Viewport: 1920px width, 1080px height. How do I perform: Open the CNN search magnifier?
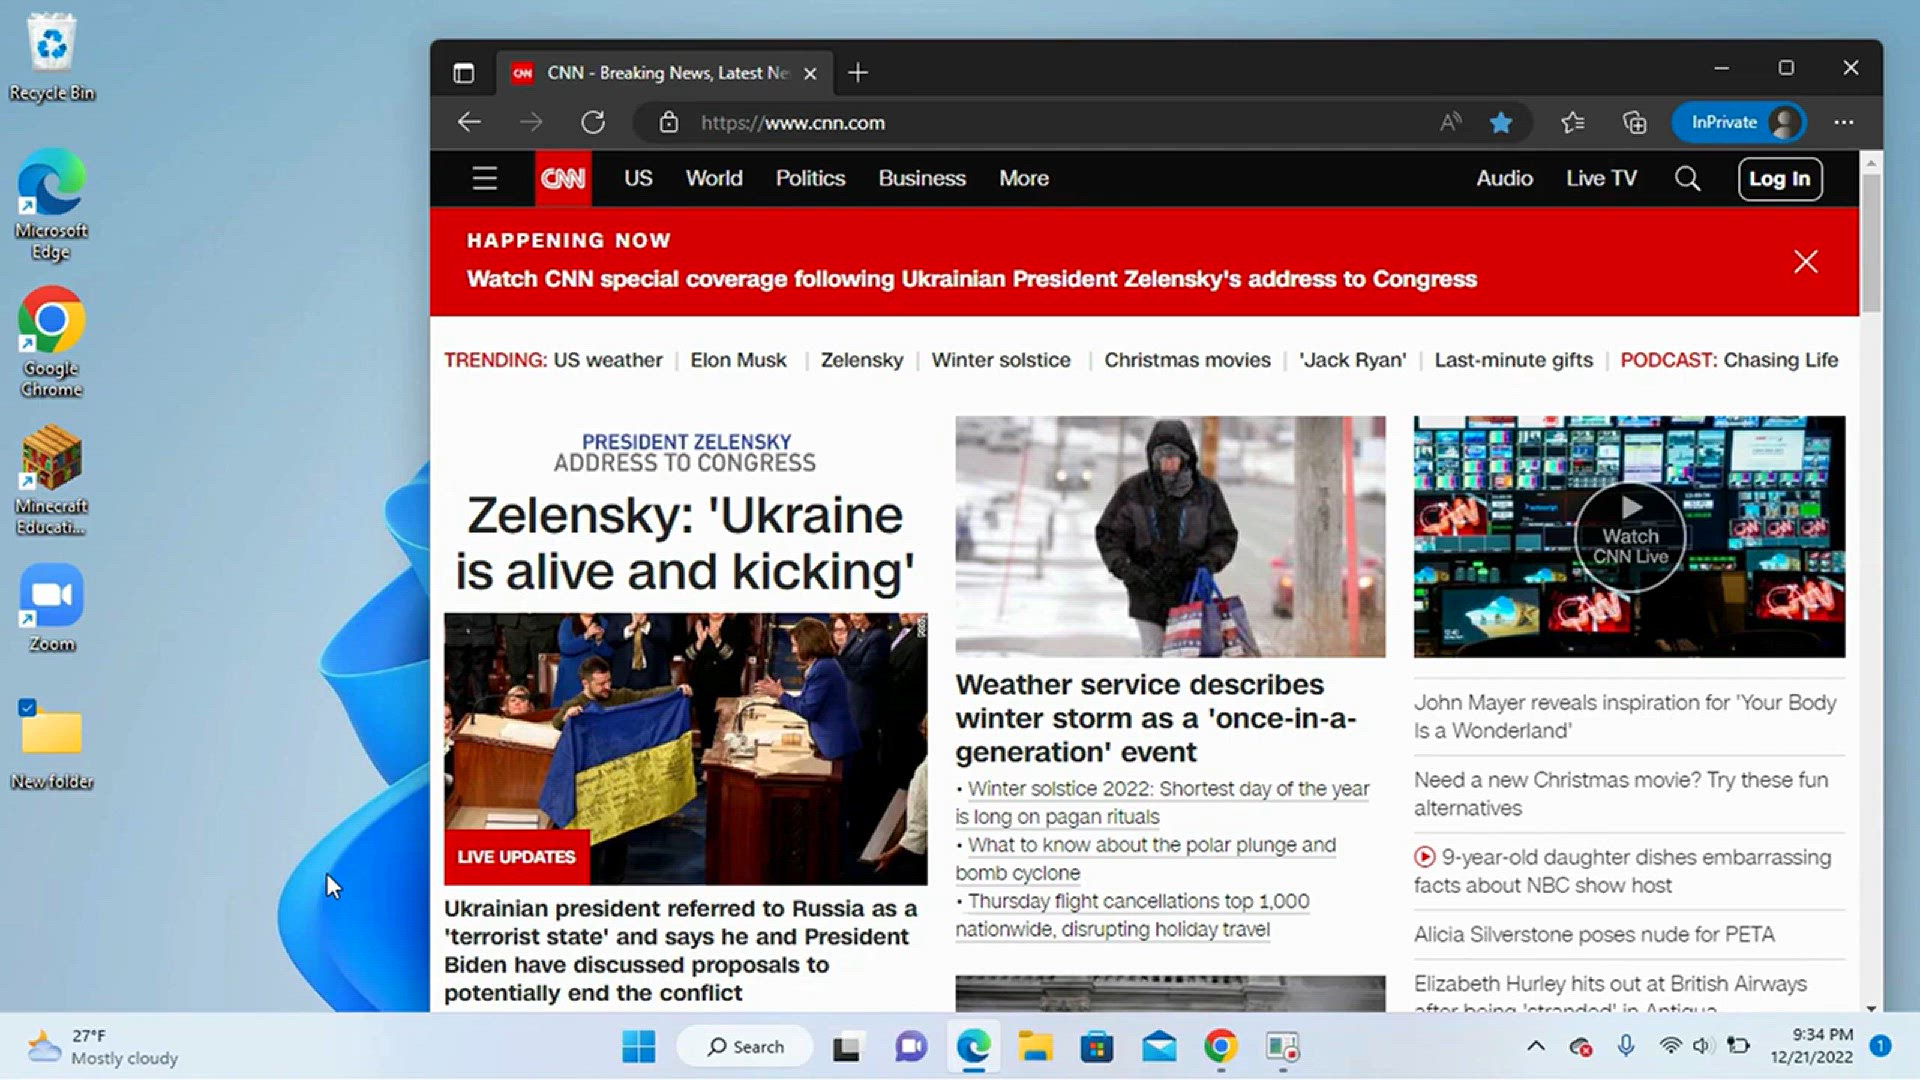coord(1688,178)
